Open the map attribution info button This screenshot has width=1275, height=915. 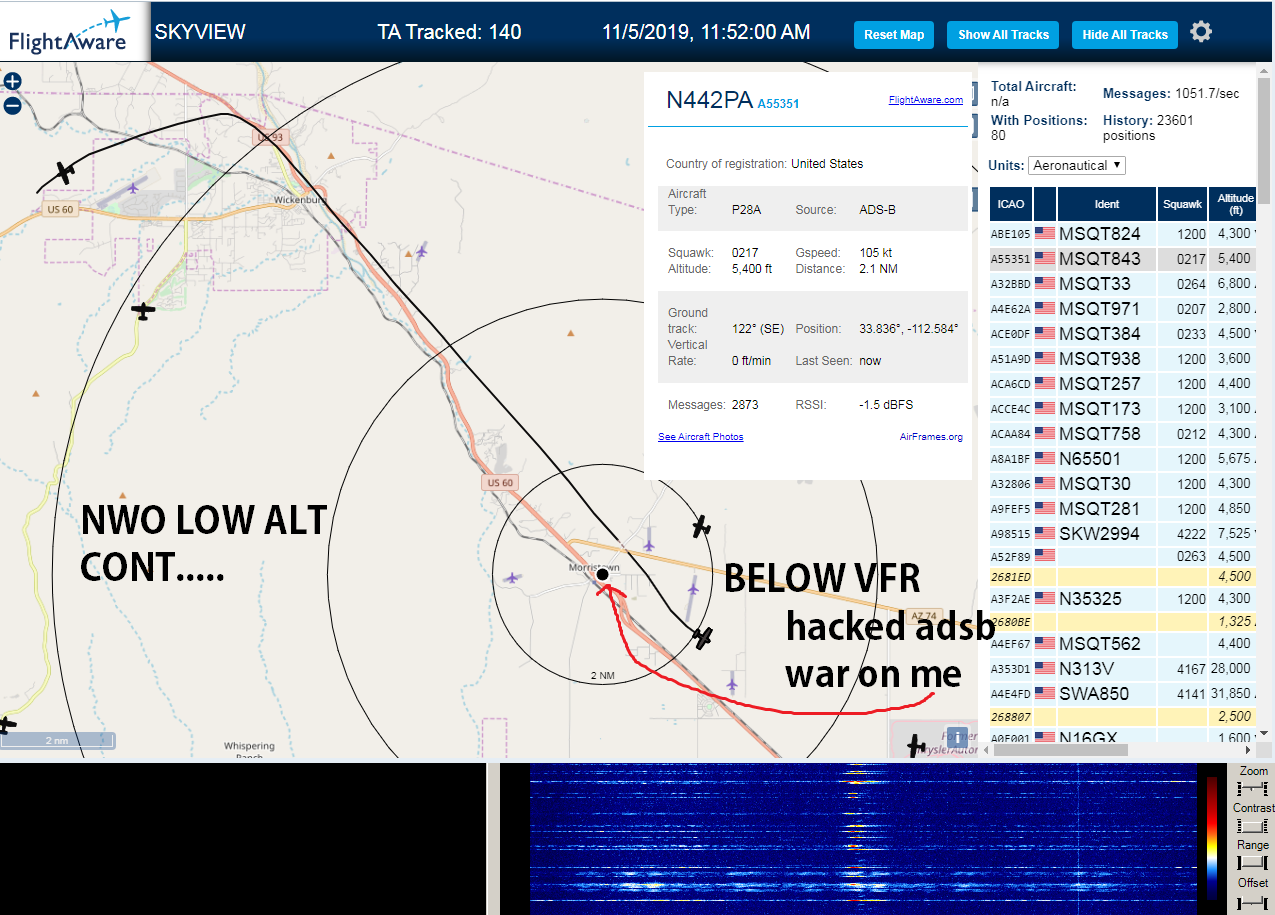pyautogui.click(x=956, y=737)
